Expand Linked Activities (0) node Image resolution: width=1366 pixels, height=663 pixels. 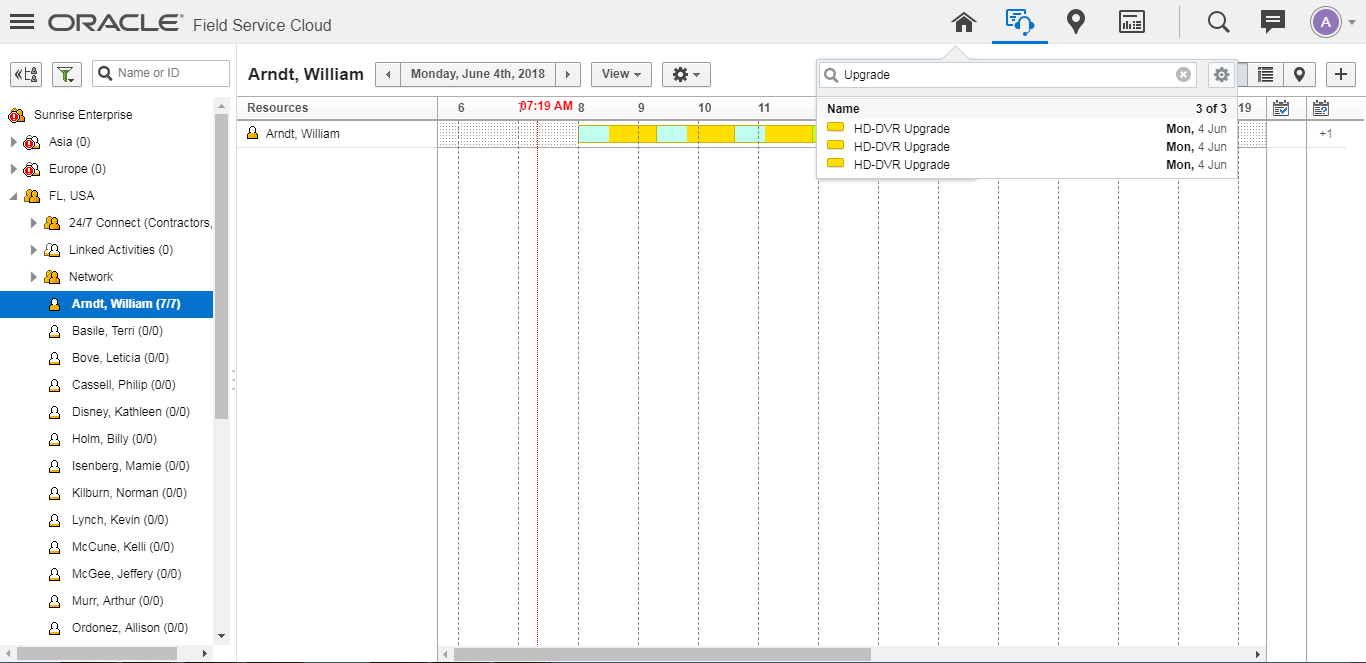coord(34,250)
